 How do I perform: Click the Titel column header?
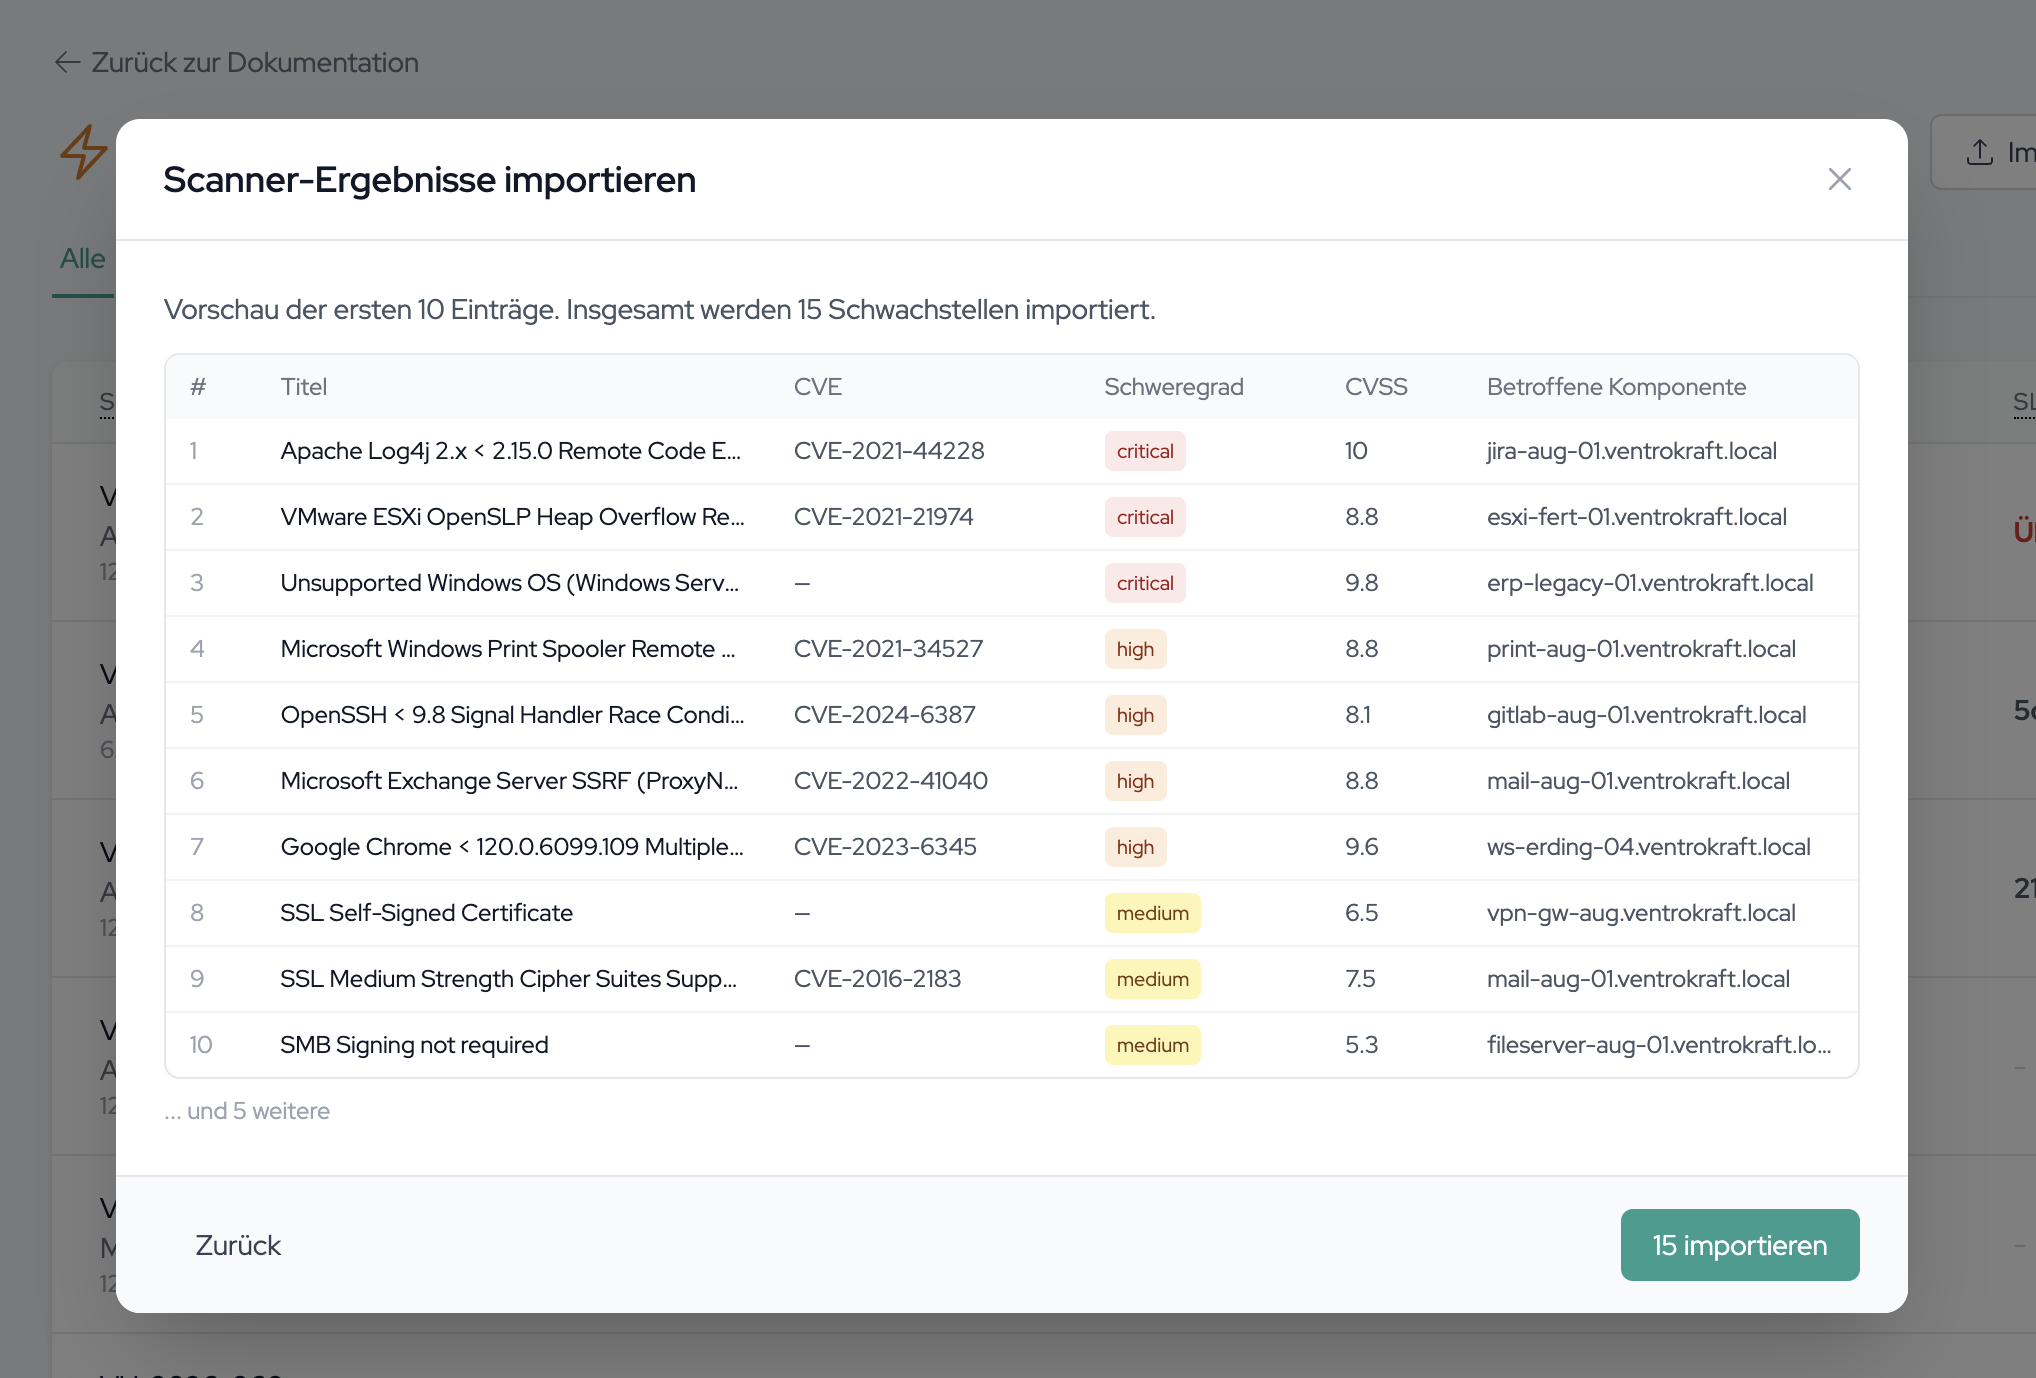303,387
